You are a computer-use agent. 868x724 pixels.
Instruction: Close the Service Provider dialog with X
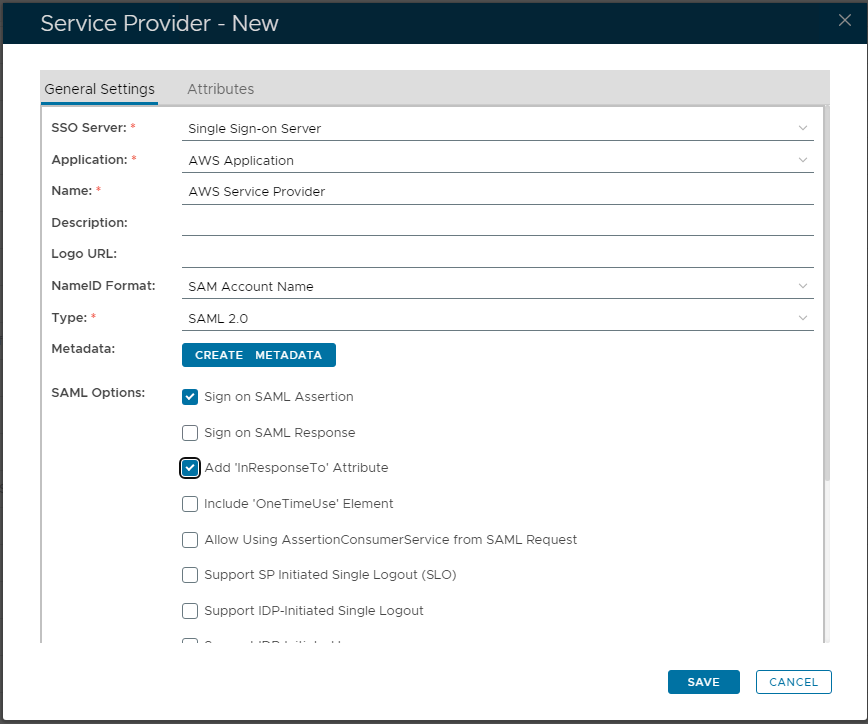(844, 21)
